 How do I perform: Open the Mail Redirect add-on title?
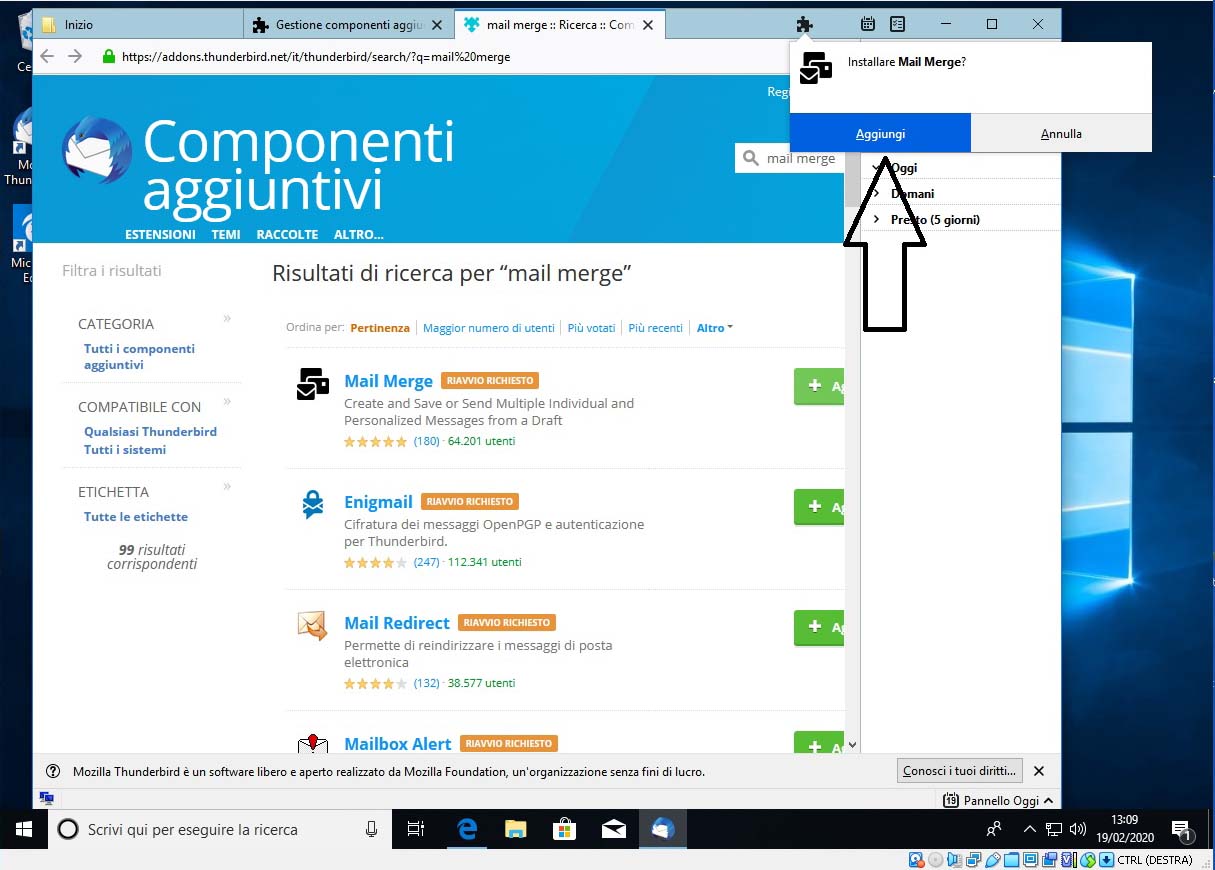click(397, 623)
